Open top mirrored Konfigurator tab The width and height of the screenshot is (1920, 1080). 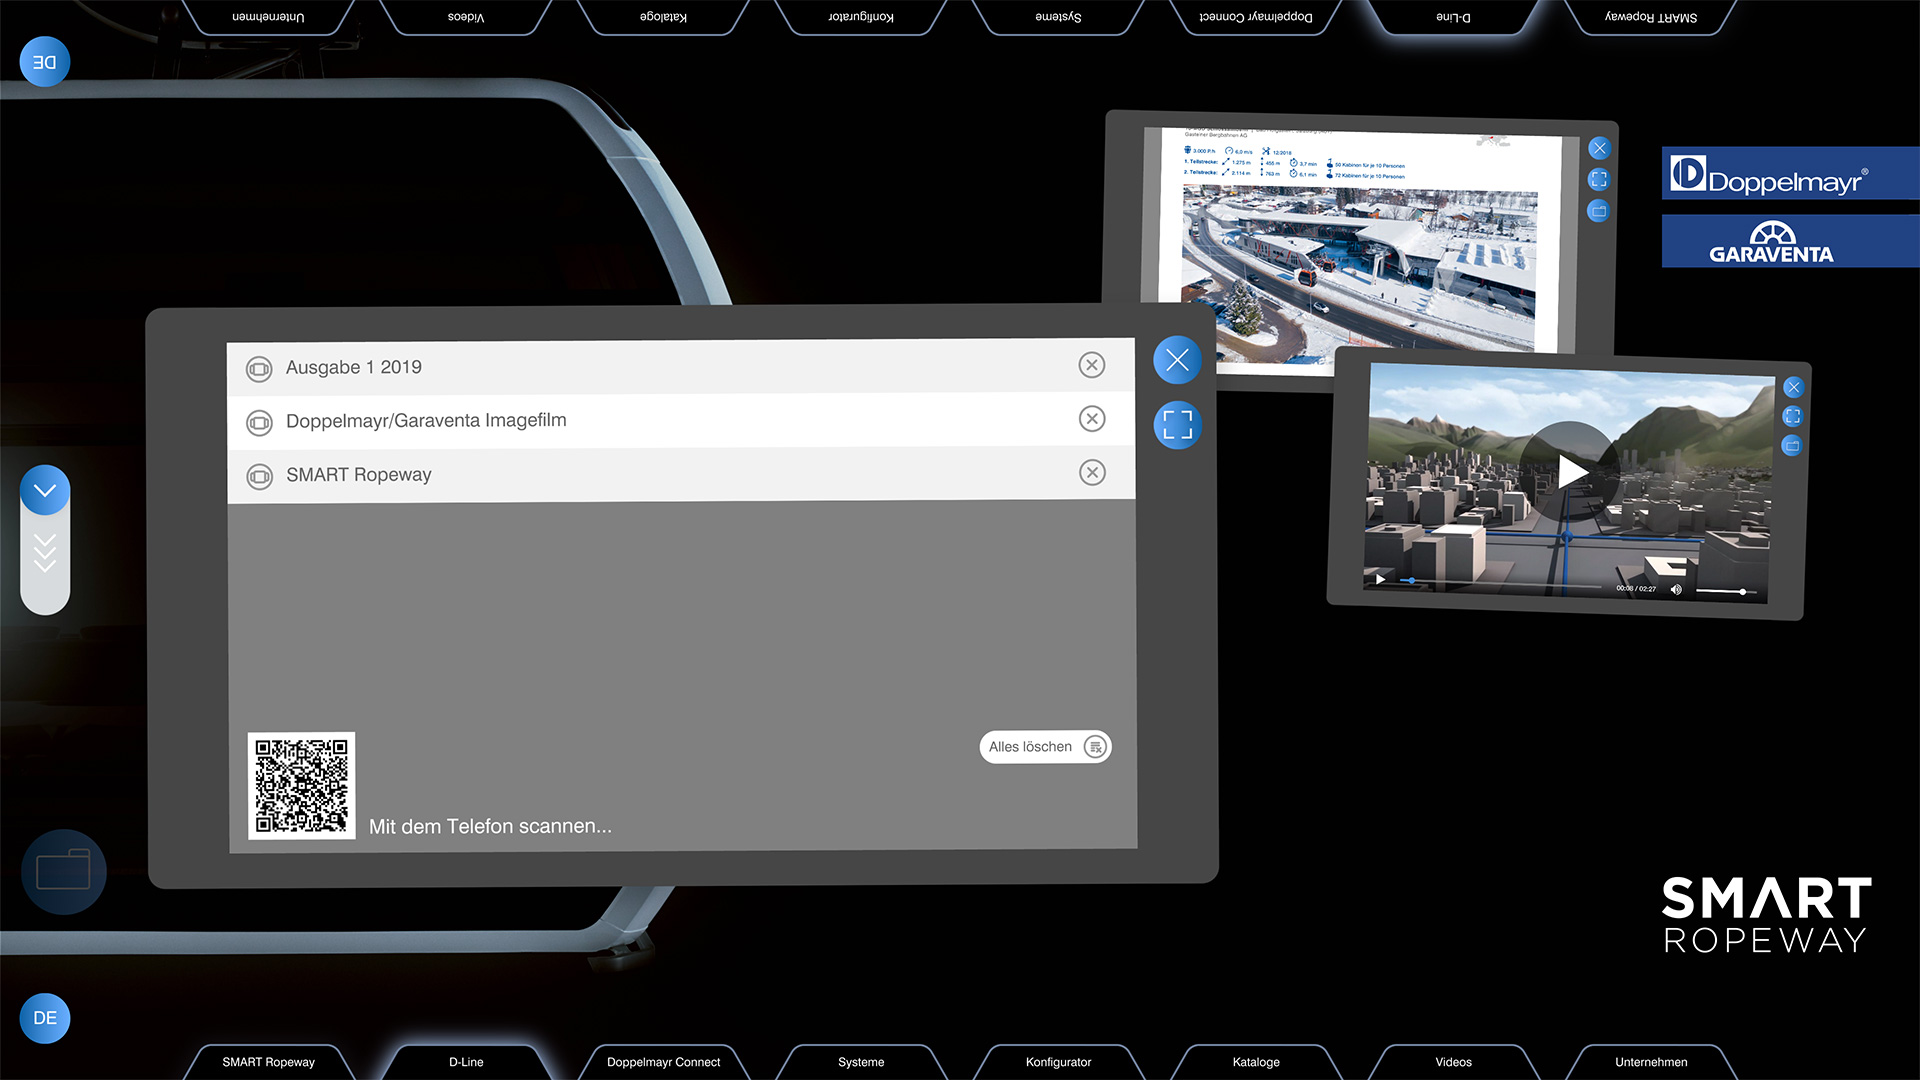click(861, 17)
